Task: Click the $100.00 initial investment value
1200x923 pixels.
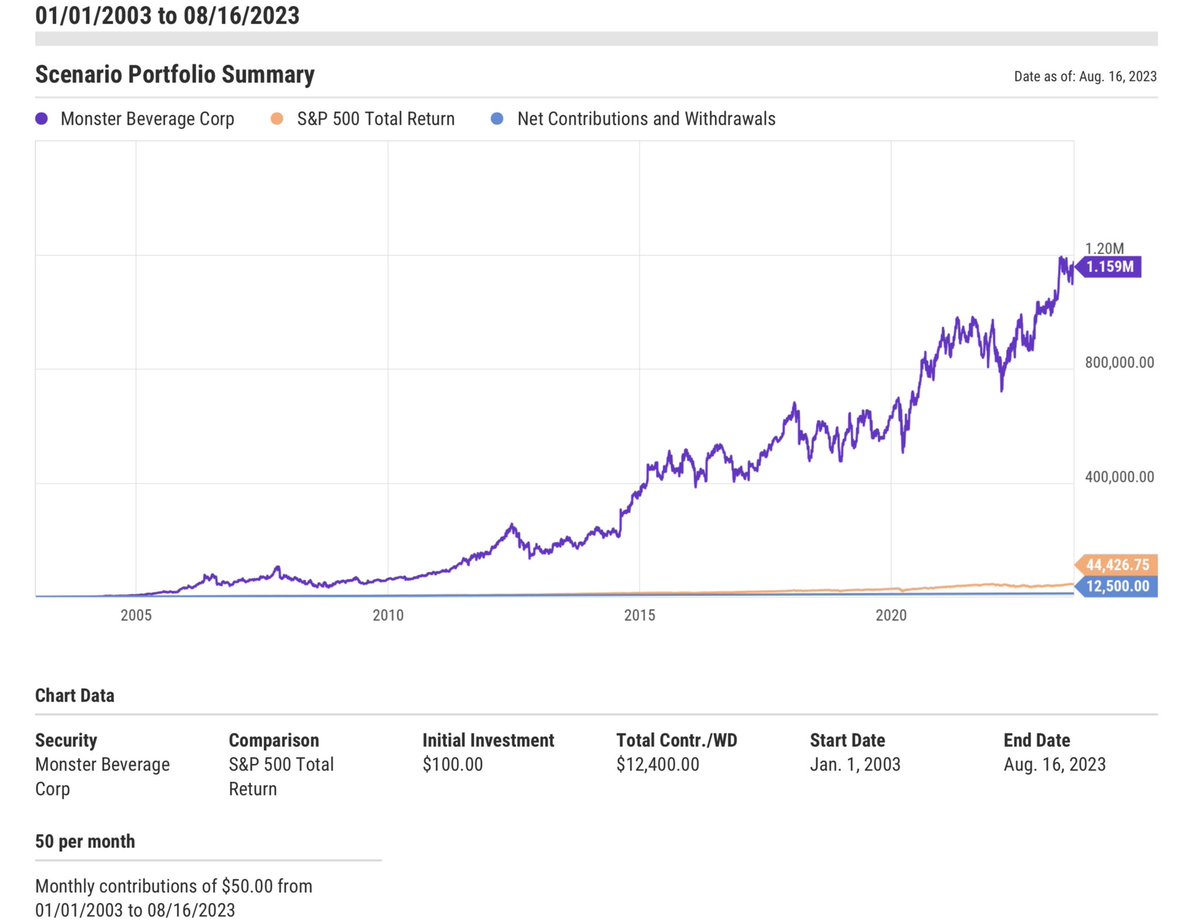Action: coord(453,765)
